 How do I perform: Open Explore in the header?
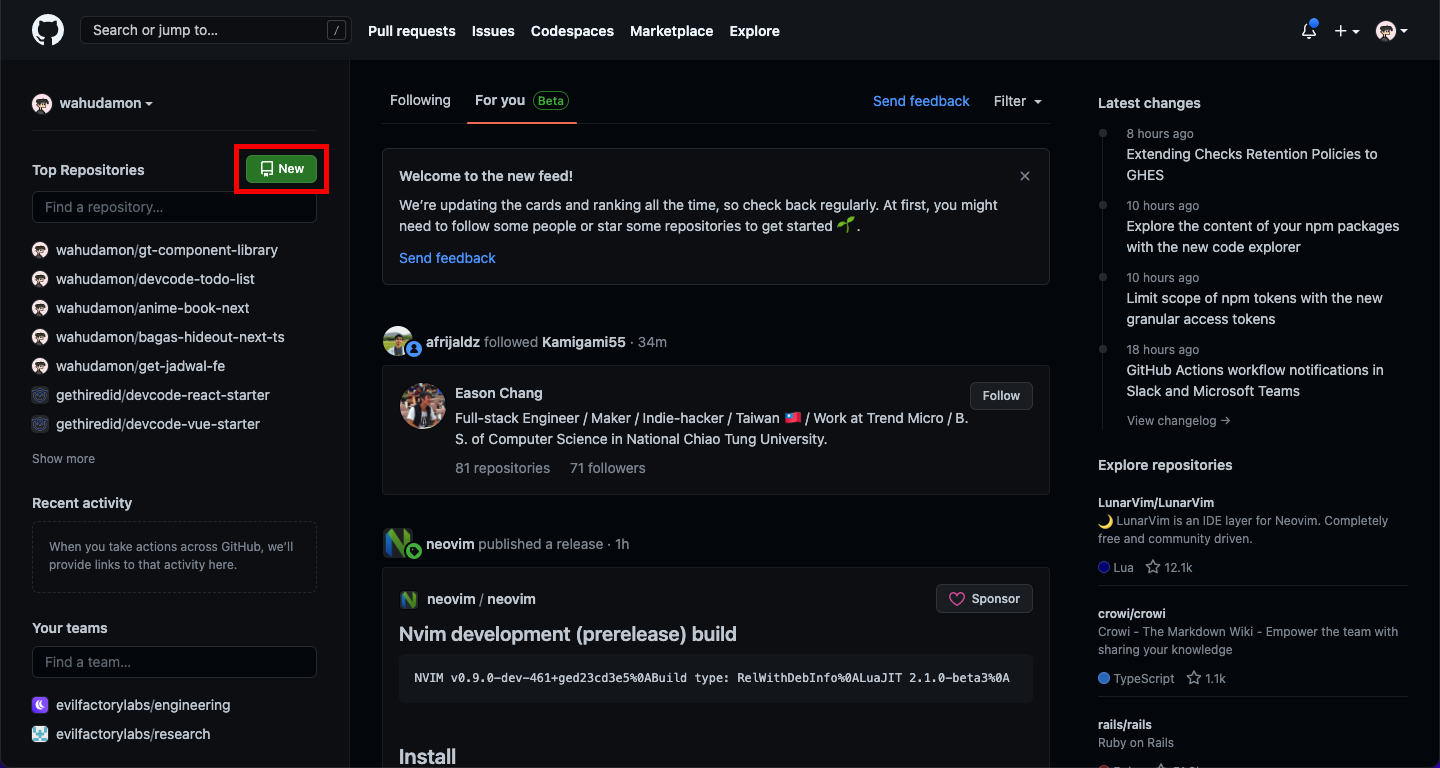pos(755,31)
